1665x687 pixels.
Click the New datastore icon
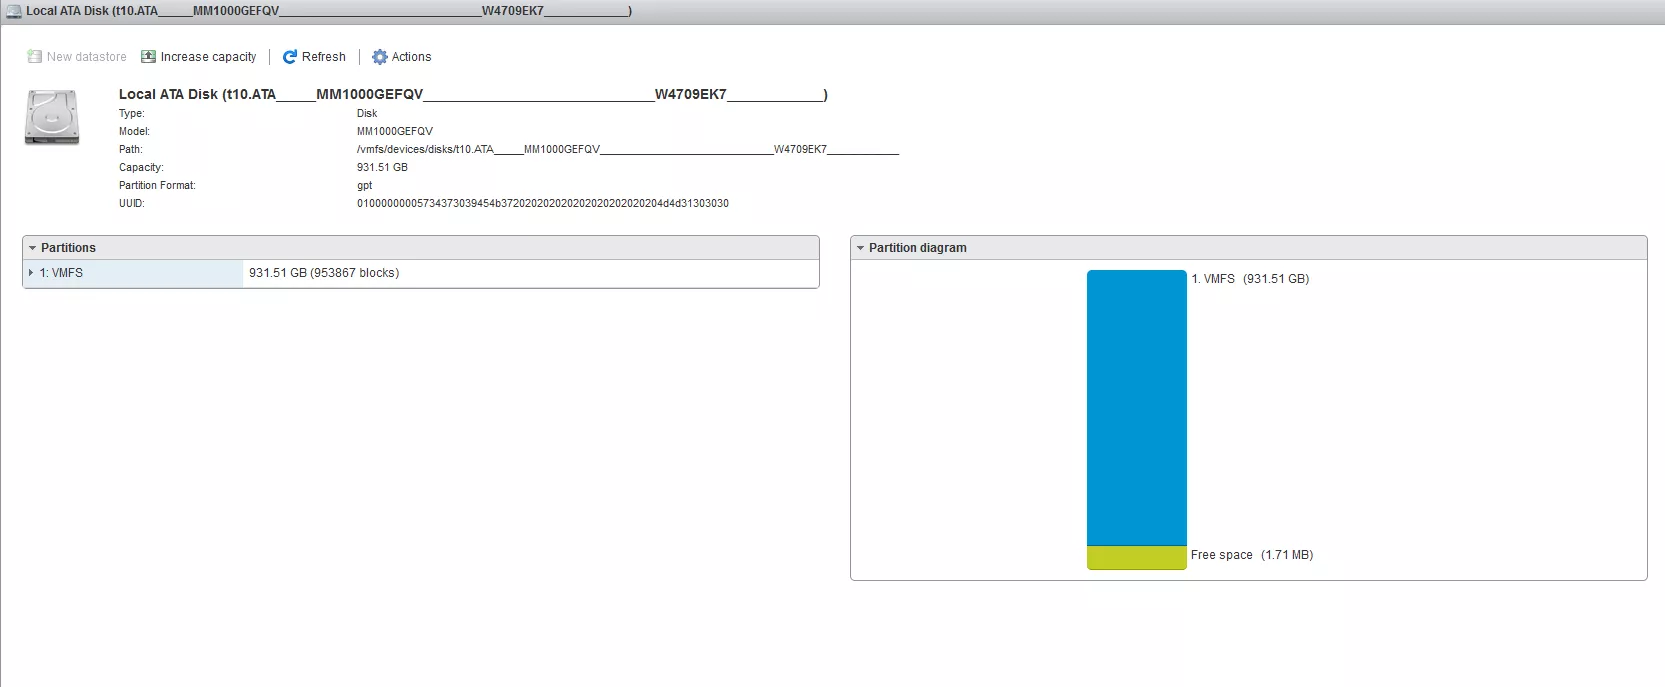pyautogui.click(x=34, y=57)
